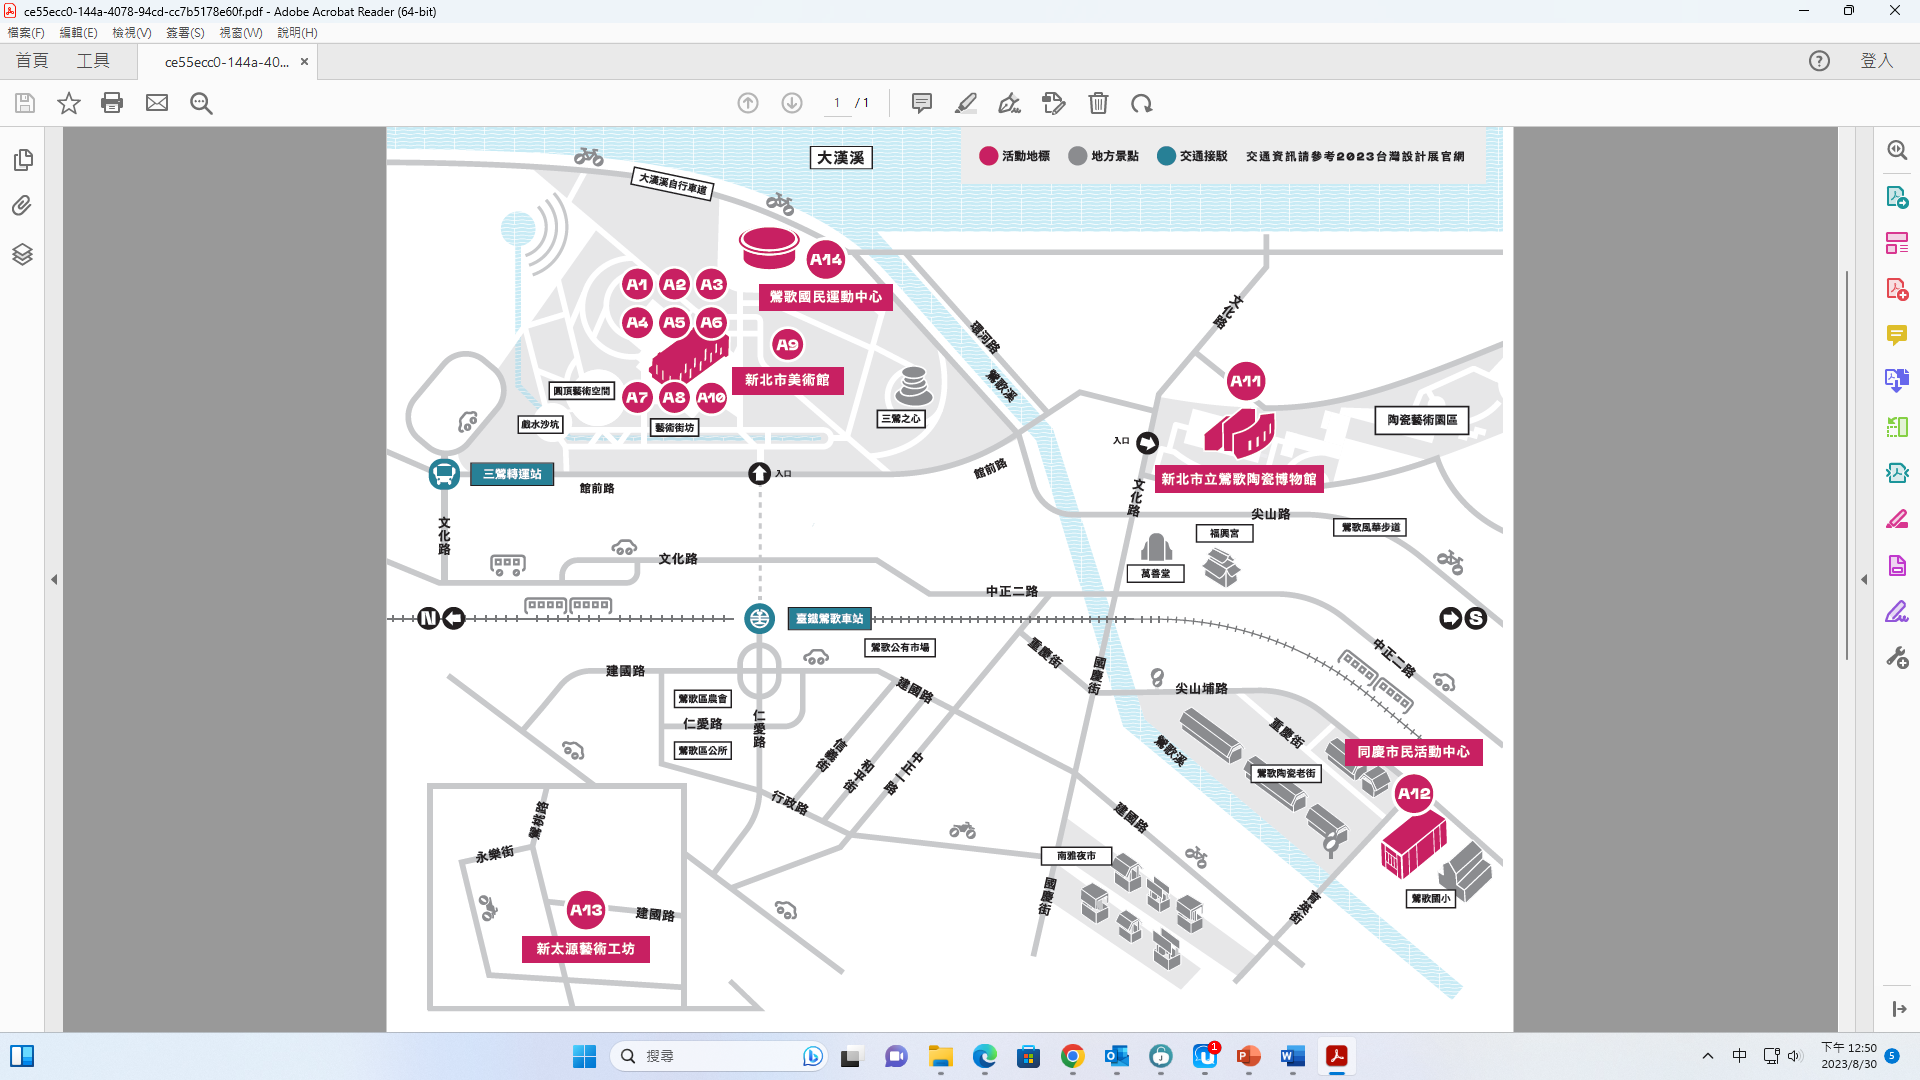The width and height of the screenshot is (1920, 1080).
Task: Click the Rotate page icon in toolbar
Action: click(x=1141, y=103)
